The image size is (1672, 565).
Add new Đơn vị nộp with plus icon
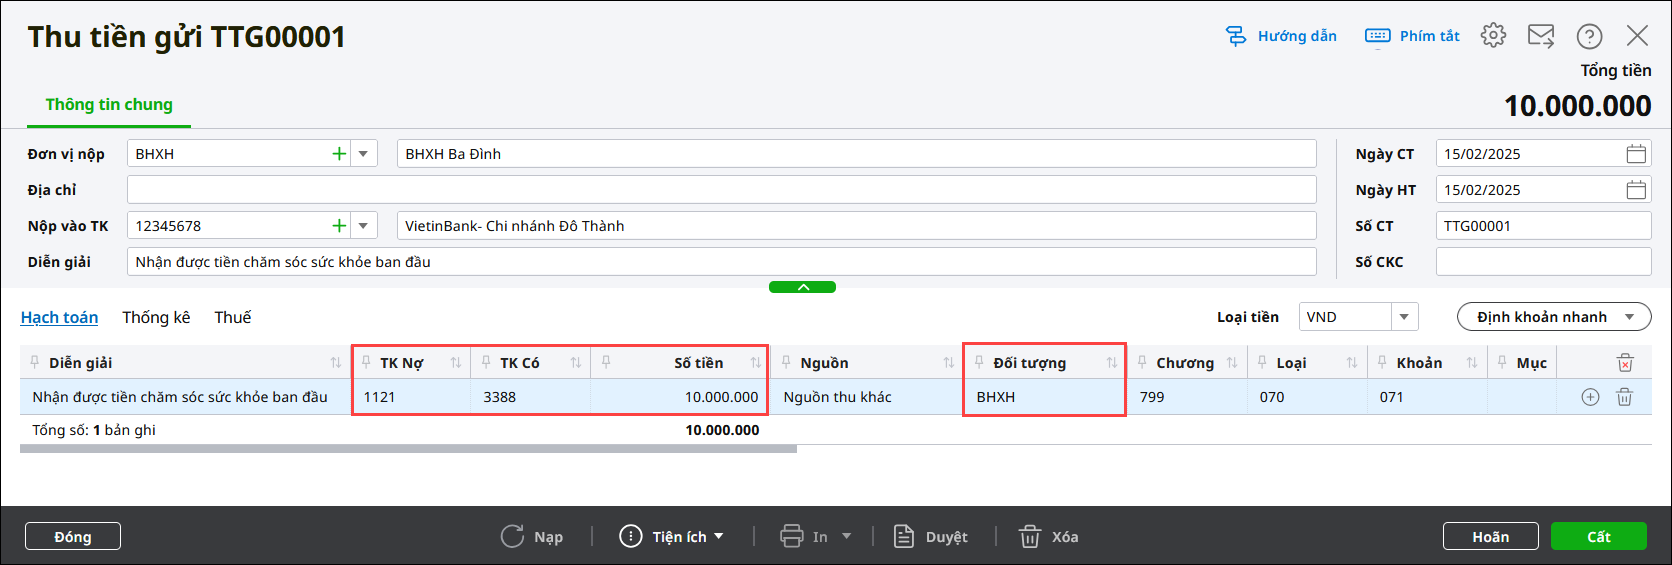(x=339, y=154)
